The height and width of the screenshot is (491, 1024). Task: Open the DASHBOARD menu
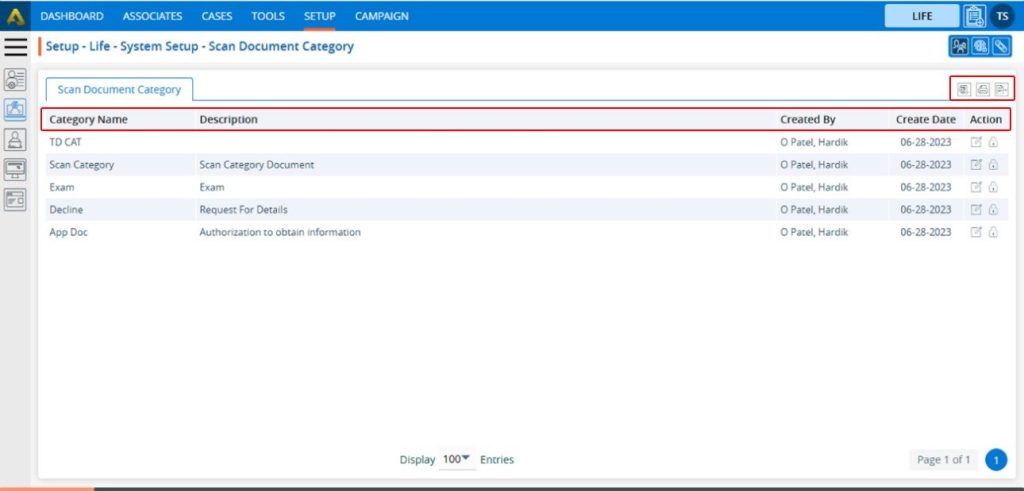[72, 16]
